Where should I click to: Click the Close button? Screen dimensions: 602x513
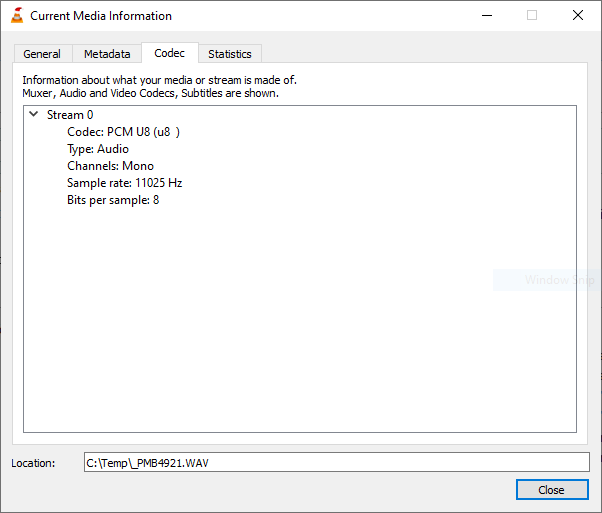pos(552,490)
